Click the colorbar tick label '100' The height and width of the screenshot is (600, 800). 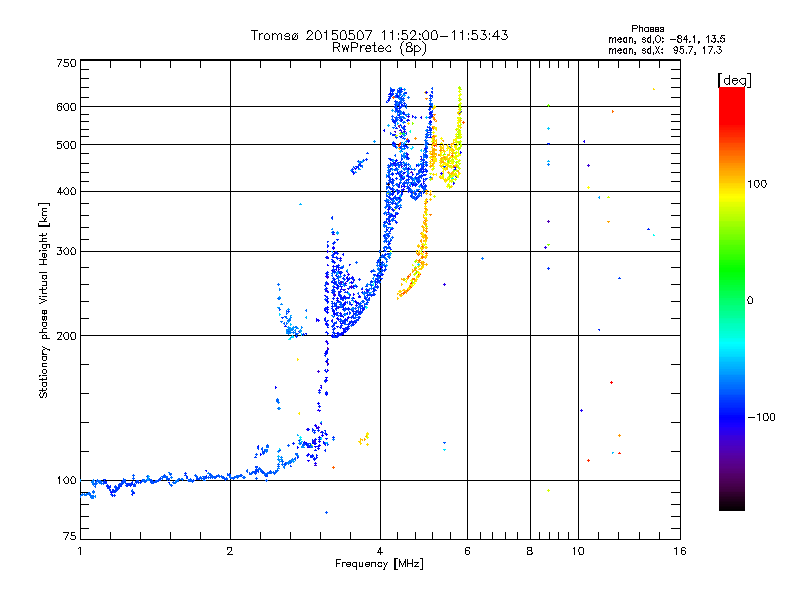click(x=757, y=184)
